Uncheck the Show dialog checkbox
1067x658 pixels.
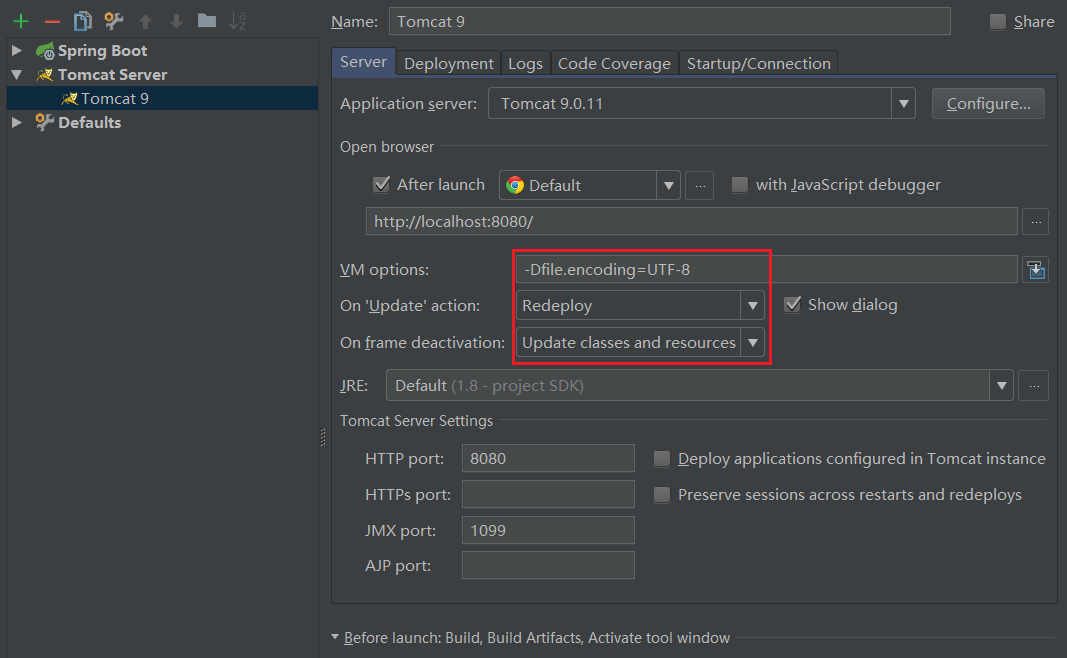[x=792, y=304]
